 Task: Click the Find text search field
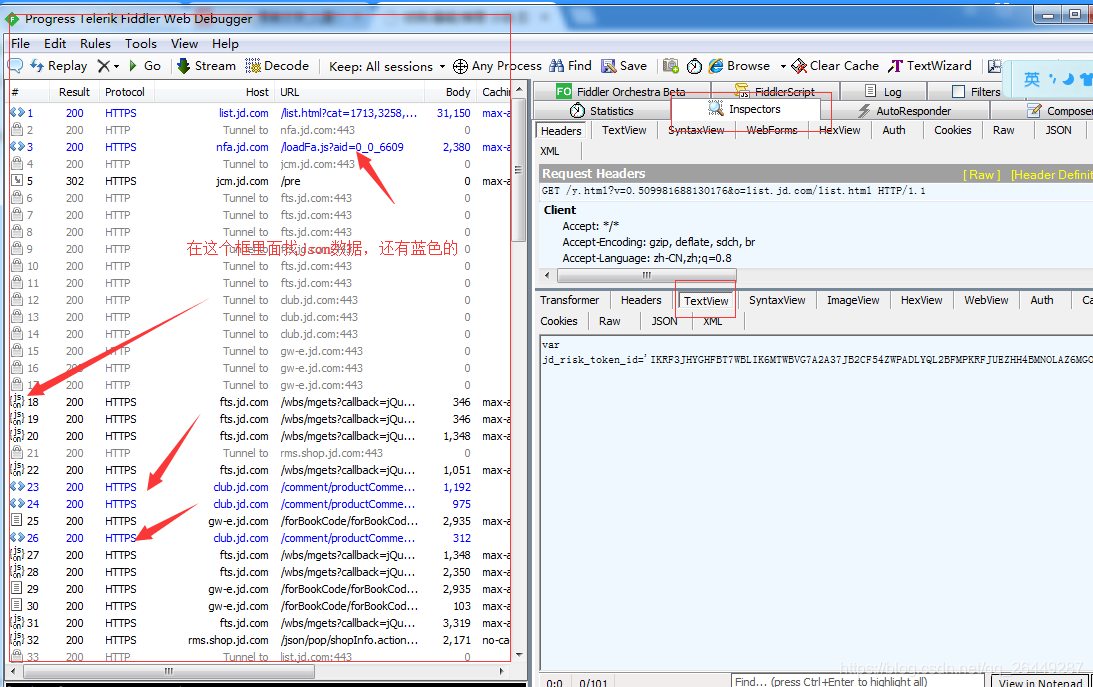(x=857, y=681)
